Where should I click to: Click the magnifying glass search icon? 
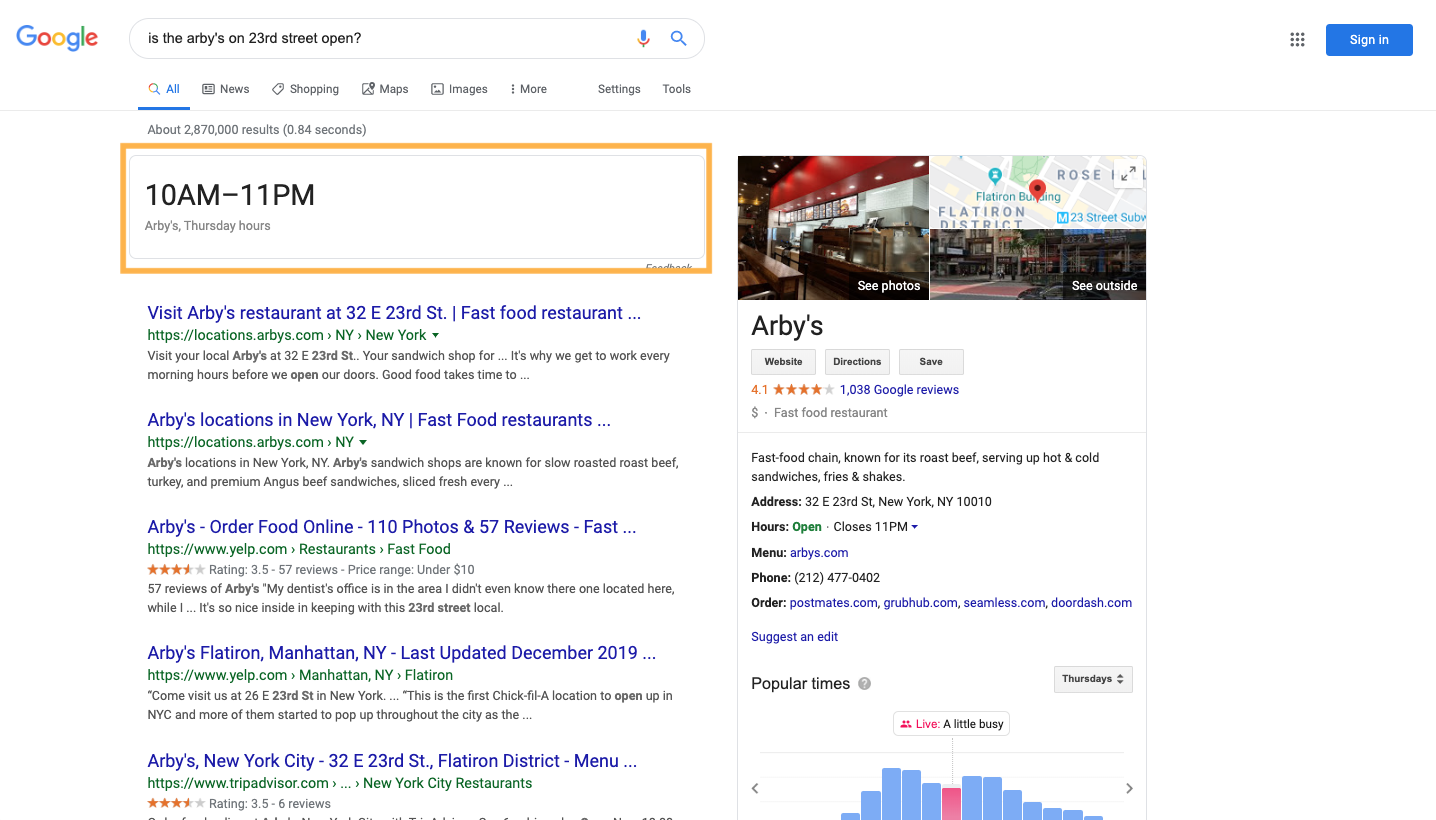tap(678, 38)
